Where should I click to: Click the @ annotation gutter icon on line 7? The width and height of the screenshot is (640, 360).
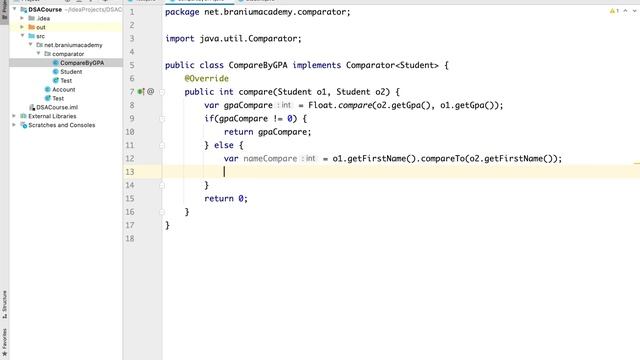coord(151,91)
